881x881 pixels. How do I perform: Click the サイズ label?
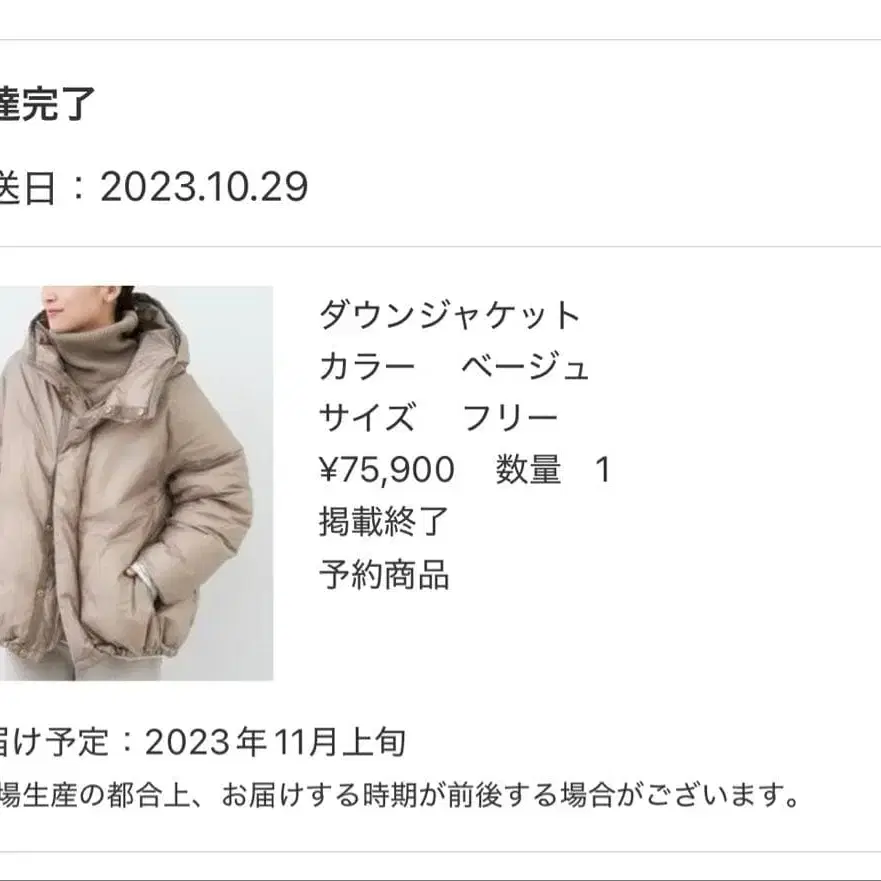click(x=368, y=418)
